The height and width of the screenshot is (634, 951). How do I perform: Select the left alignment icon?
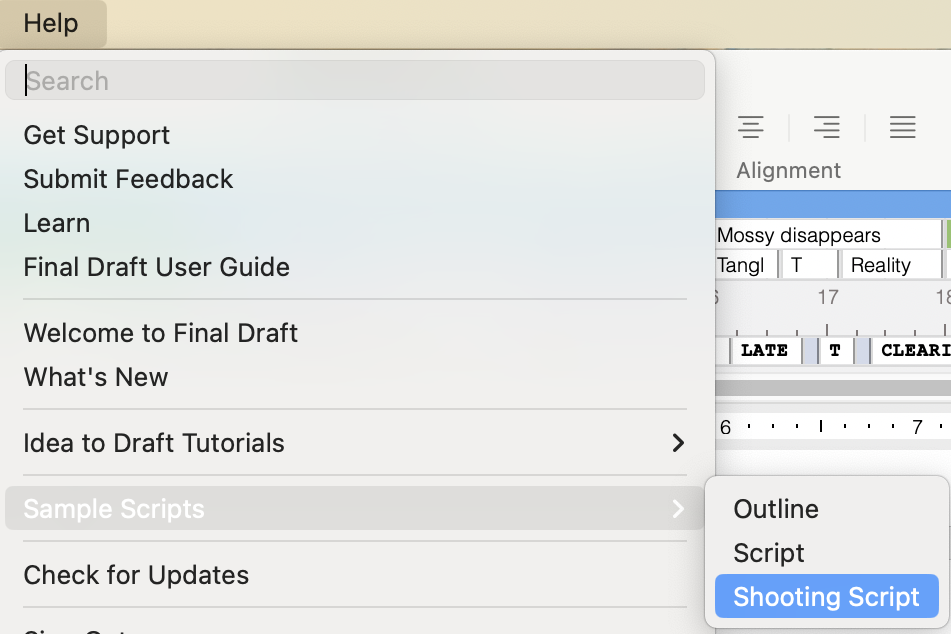(751, 127)
